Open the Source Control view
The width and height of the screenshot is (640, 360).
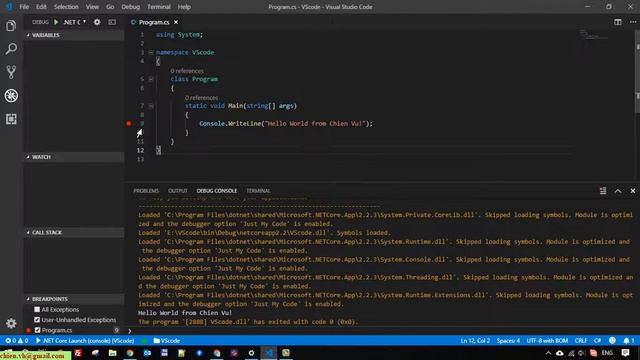11,72
